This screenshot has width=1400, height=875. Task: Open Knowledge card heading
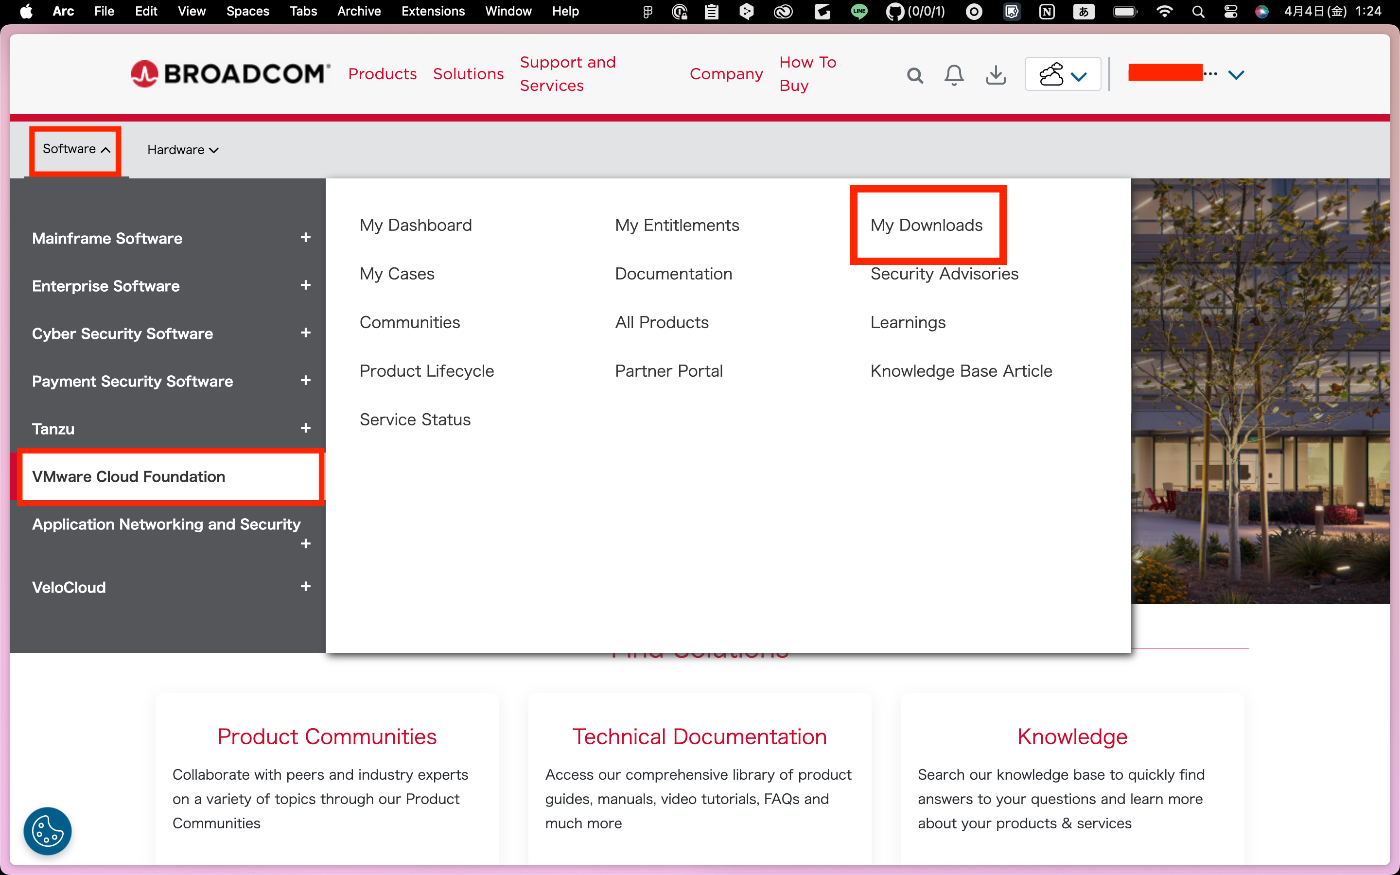click(1072, 737)
